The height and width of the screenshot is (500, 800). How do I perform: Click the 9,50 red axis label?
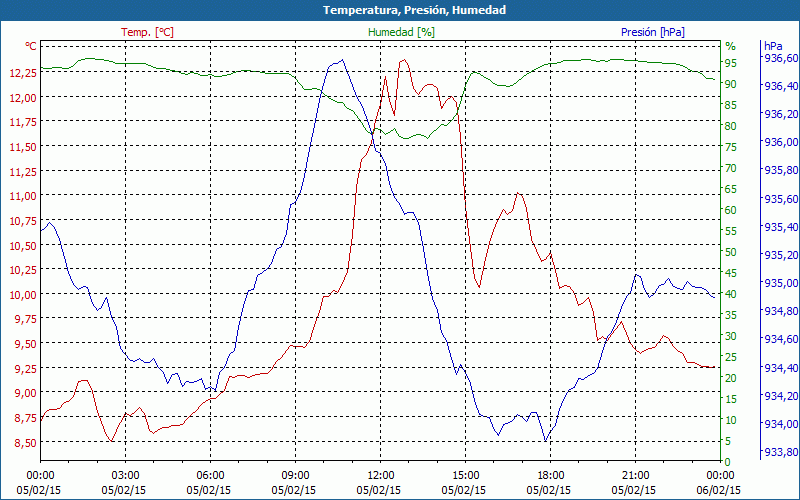click(26, 344)
